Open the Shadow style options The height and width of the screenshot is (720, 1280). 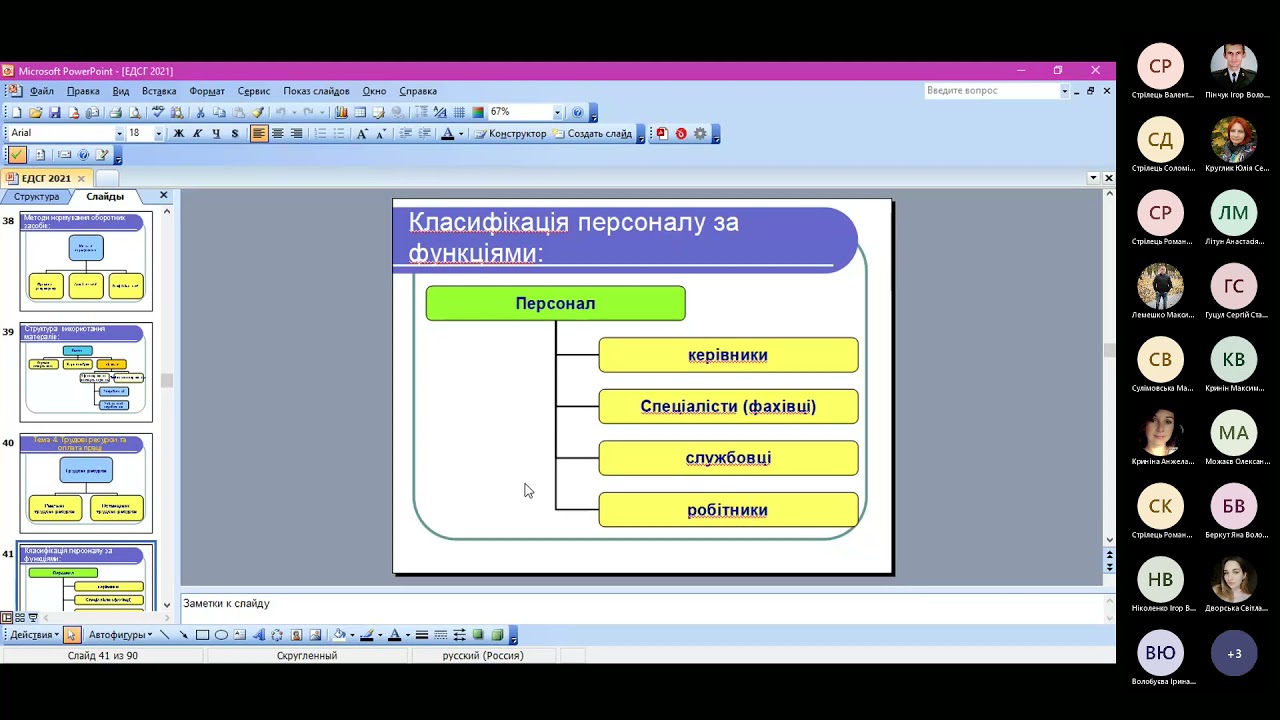pyautogui.click(x=478, y=635)
